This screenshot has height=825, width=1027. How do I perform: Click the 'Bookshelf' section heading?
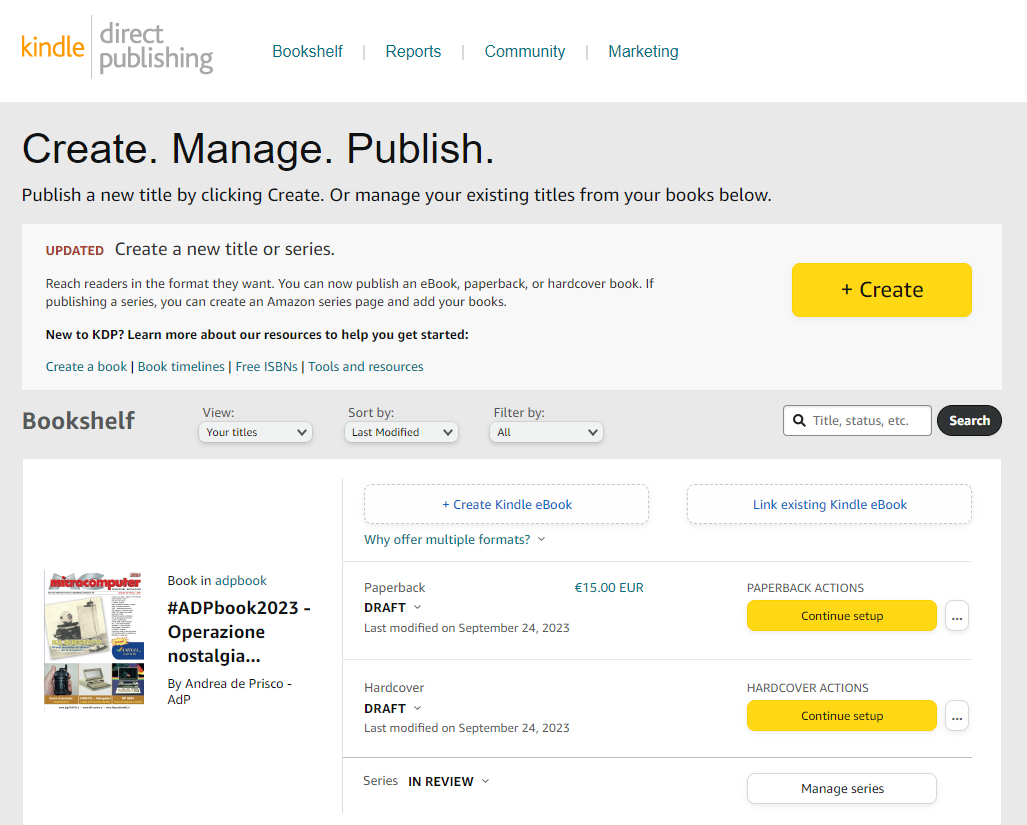79,421
